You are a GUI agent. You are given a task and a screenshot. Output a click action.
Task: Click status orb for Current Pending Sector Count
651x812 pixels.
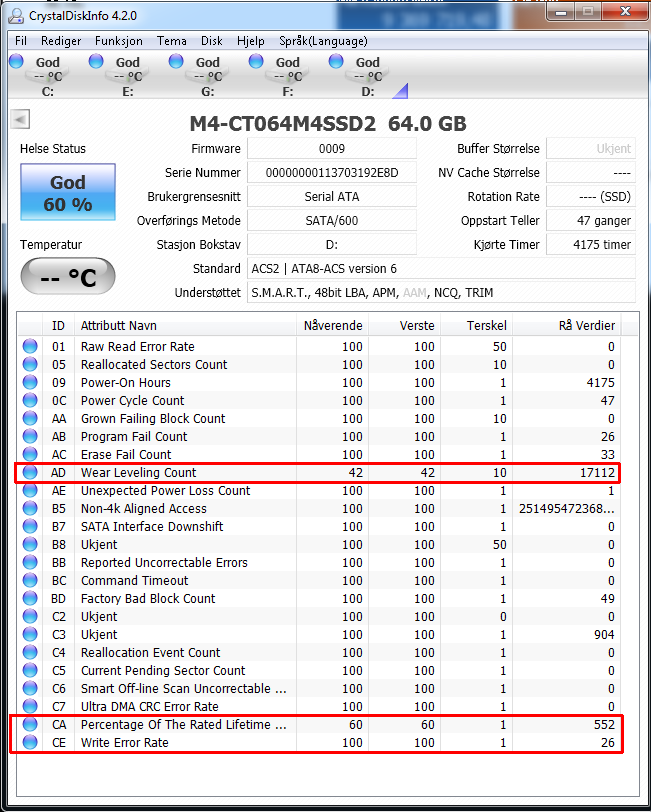30,670
